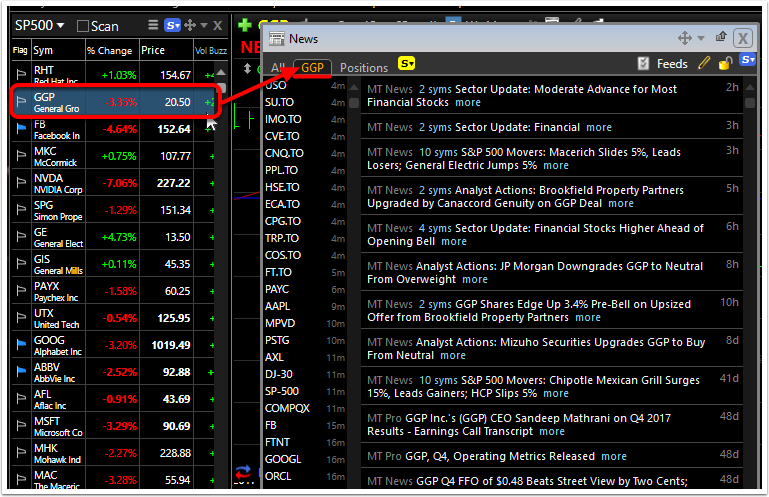Switch to the Positions news tab
The image size is (769, 497).
[x=364, y=68]
